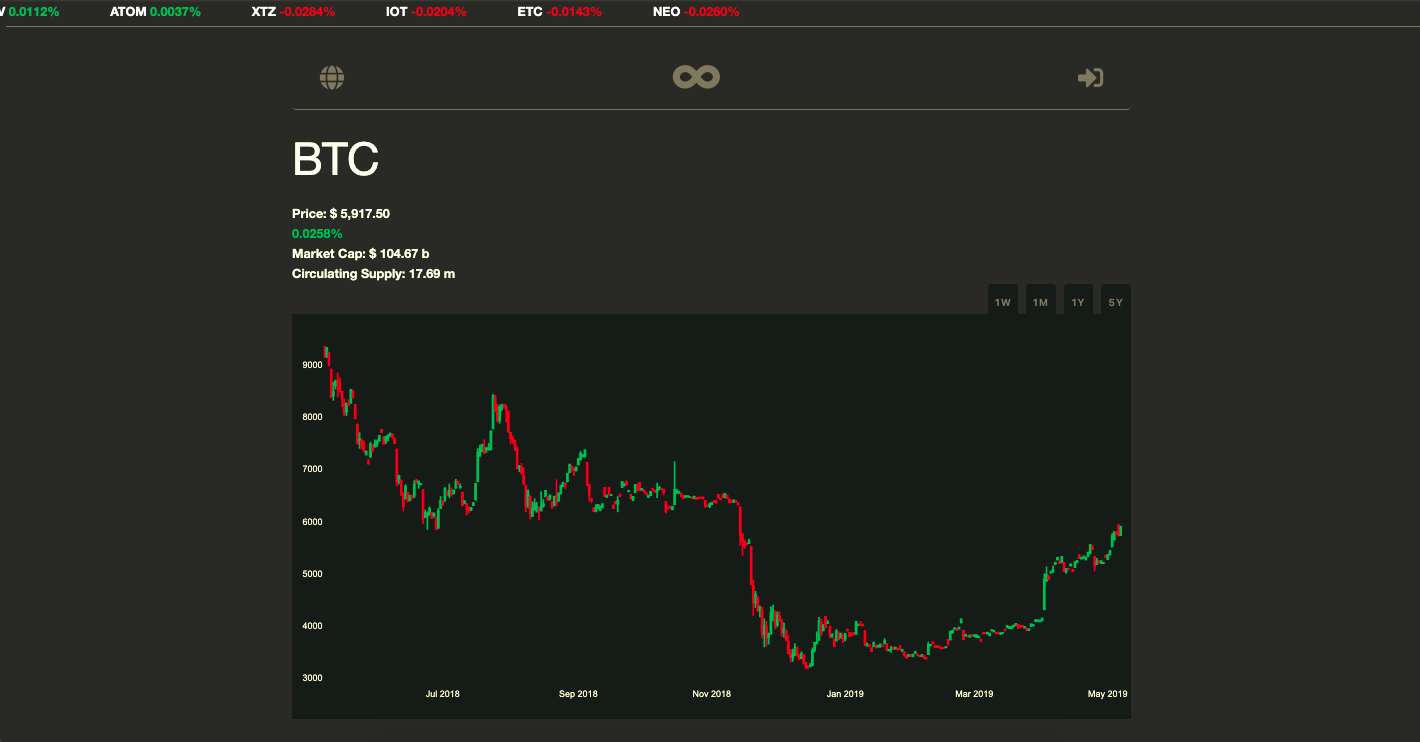Click the 8000 y-axis label
The width and height of the screenshot is (1420, 742).
point(311,417)
